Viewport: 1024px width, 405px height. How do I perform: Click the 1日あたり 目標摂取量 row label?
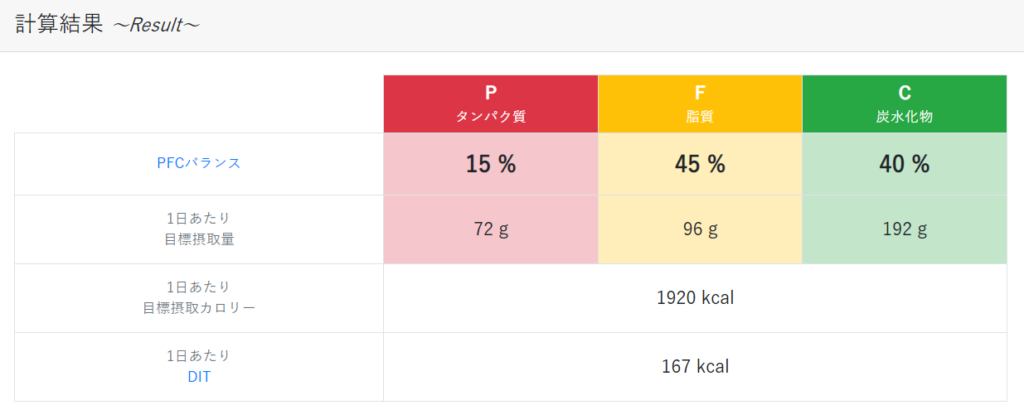pos(199,229)
